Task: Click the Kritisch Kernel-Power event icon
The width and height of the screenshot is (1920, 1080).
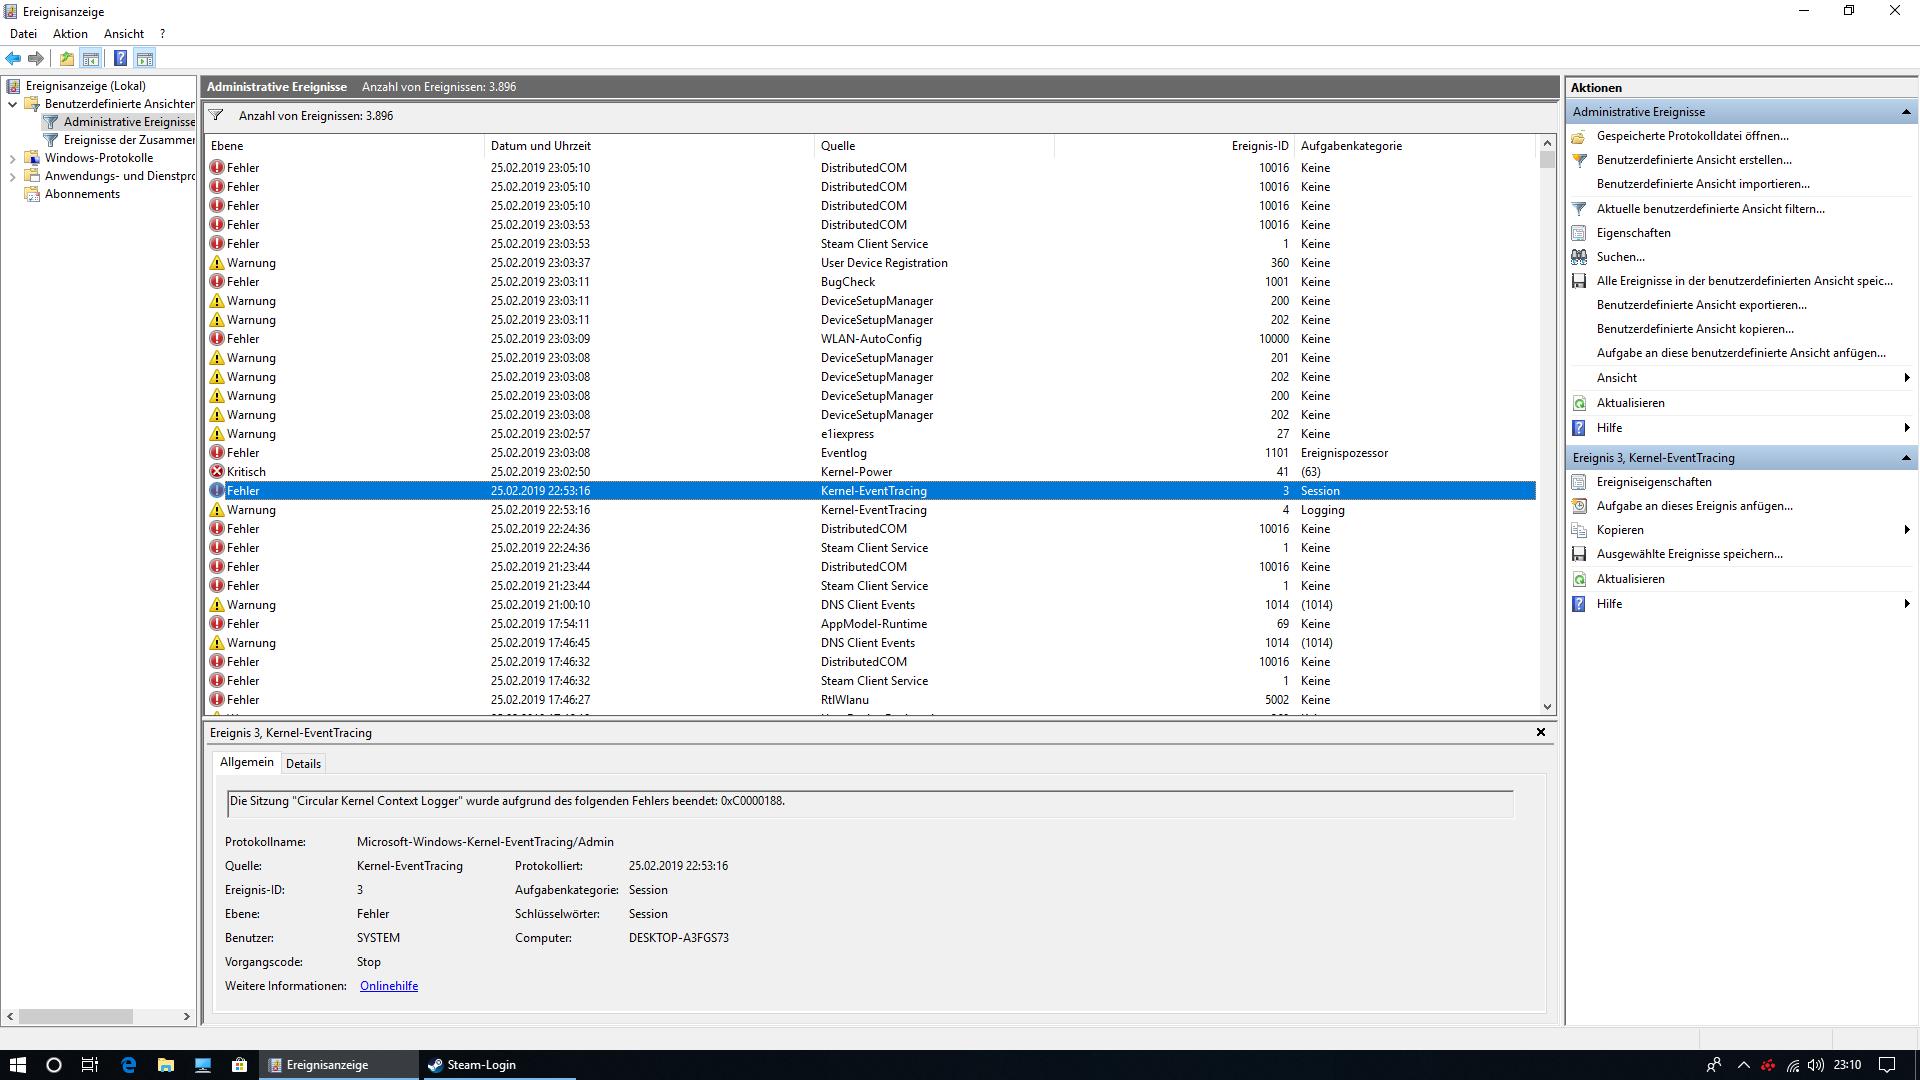Action: click(217, 472)
